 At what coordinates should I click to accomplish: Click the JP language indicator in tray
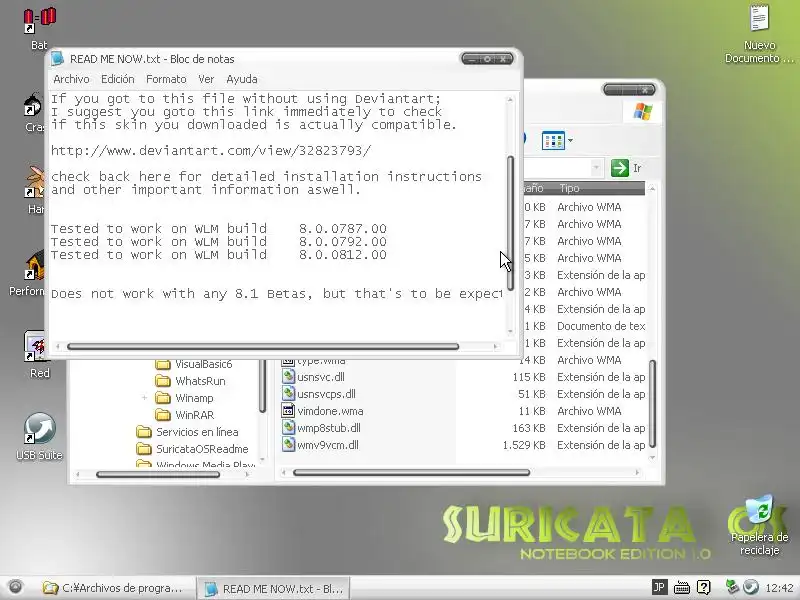coord(659,587)
